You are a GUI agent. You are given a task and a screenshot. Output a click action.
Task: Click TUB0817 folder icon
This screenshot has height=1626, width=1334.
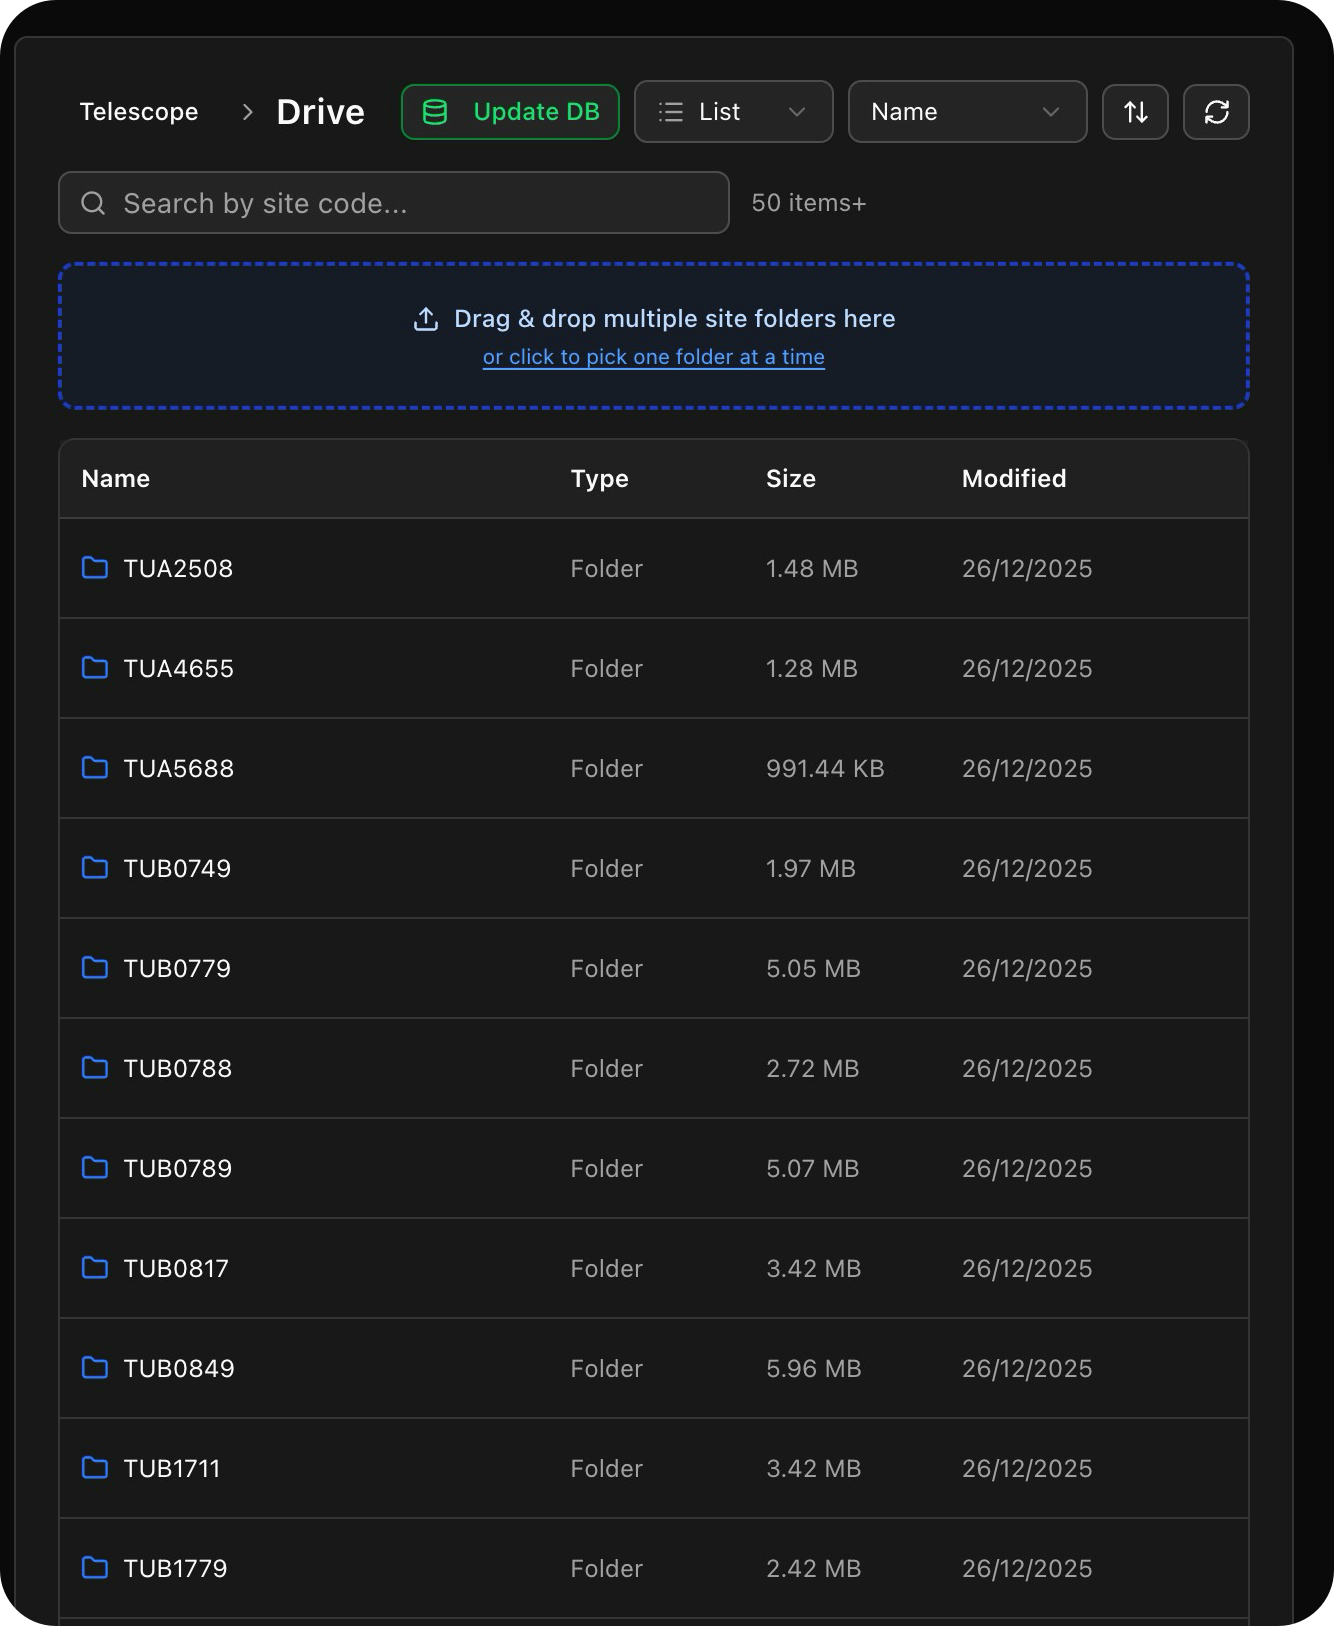tap(95, 1268)
